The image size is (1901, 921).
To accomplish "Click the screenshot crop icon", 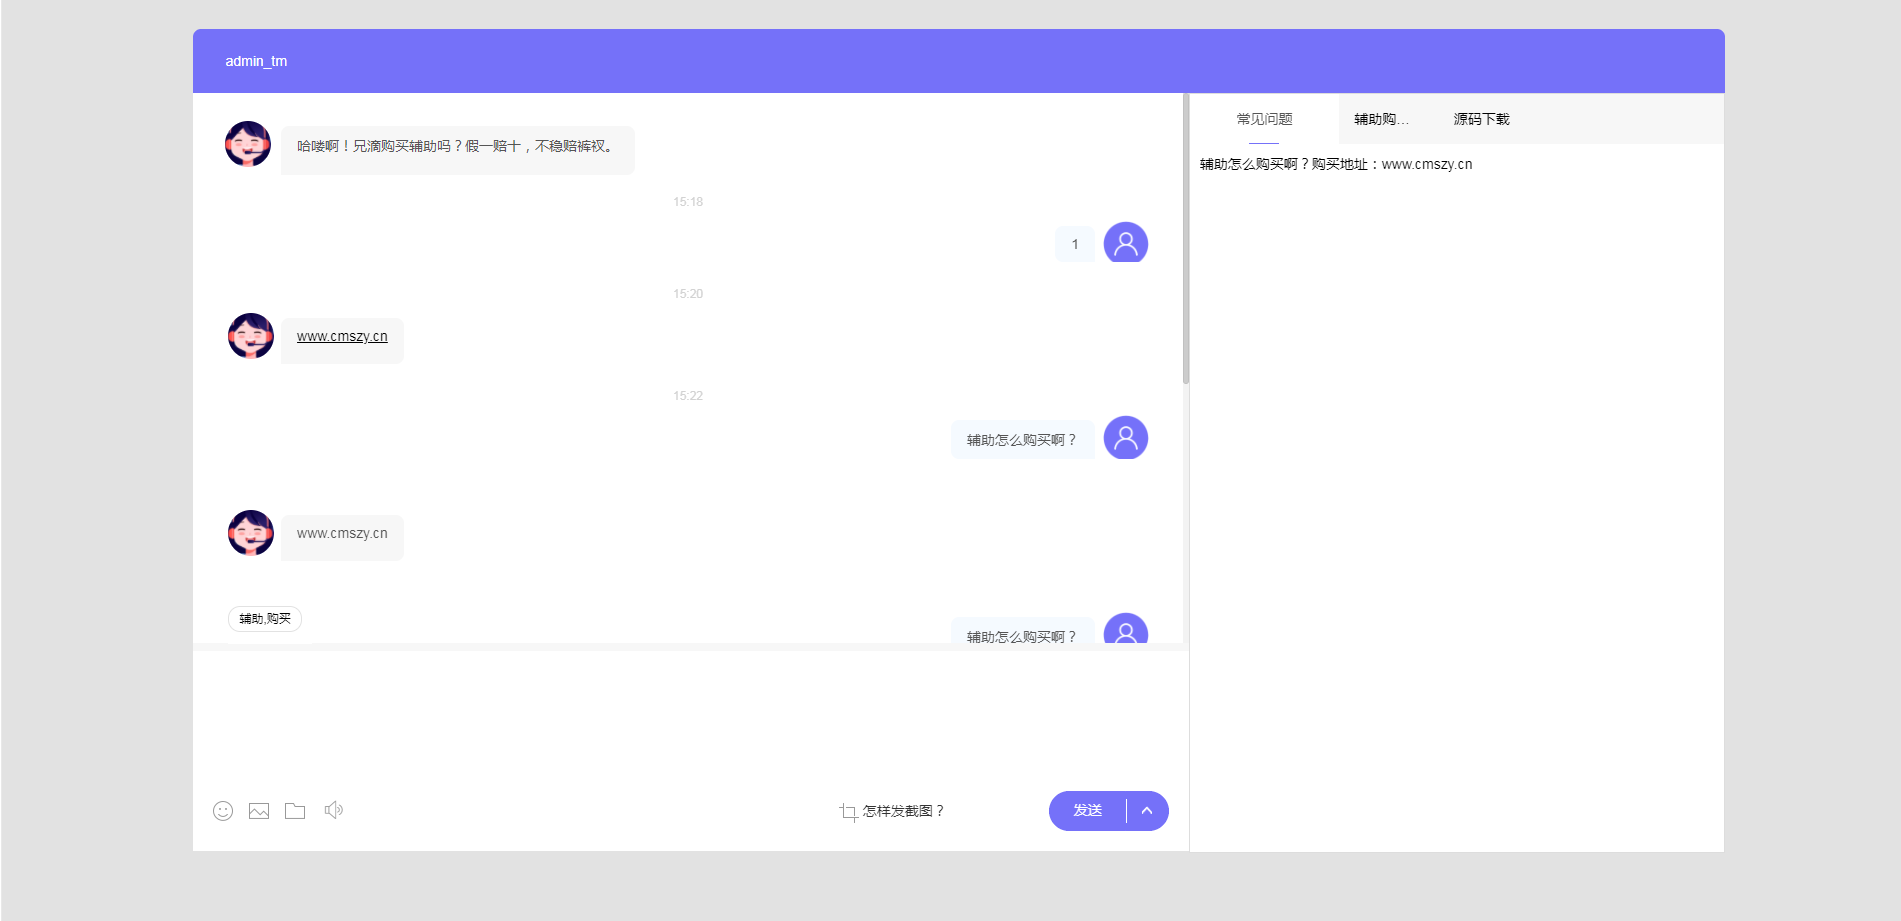I will (x=848, y=812).
